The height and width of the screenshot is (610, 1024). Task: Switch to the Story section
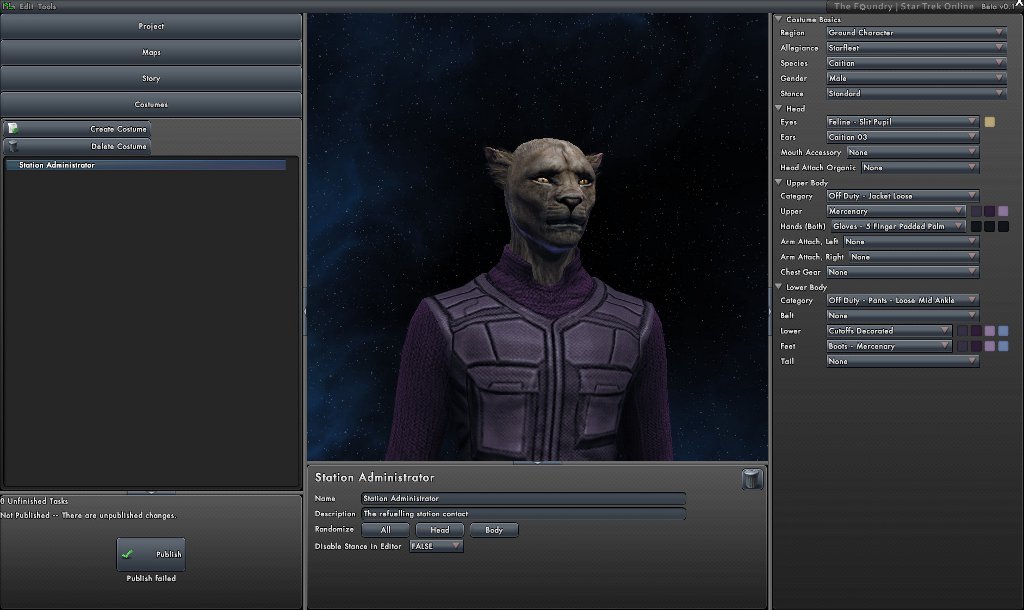coord(151,78)
